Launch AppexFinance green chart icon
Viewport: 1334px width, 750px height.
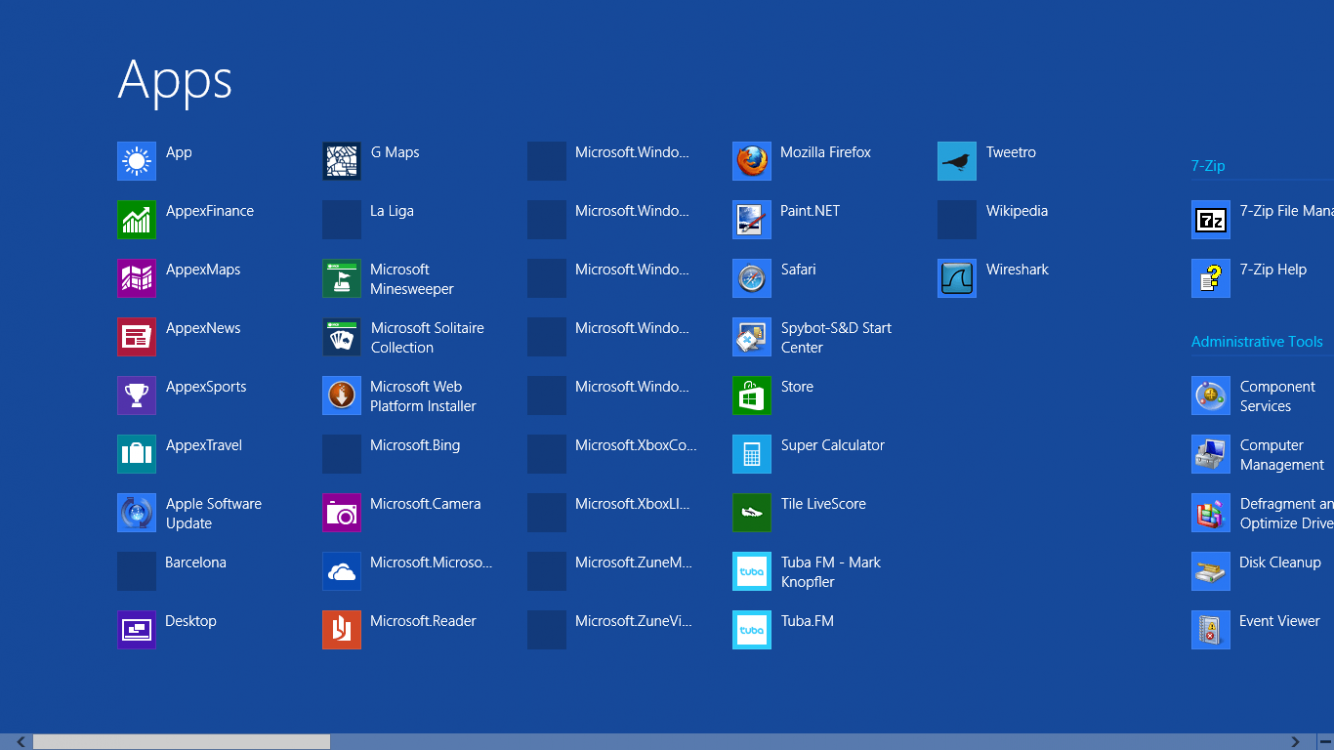click(136, 220)
